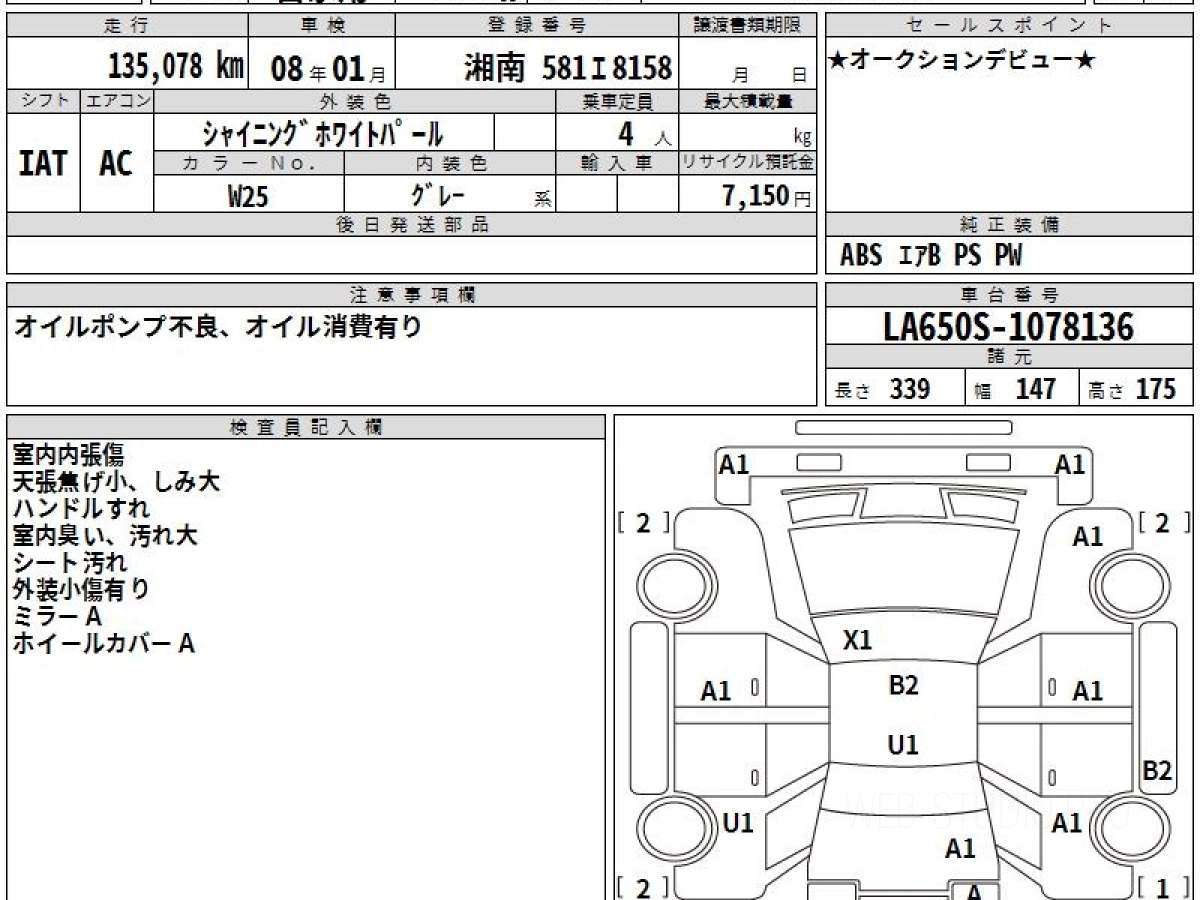Click the U1 mark near the bottom-left wheel
The height and width of the screenshot is (900, 1200).
click(737, 823)
